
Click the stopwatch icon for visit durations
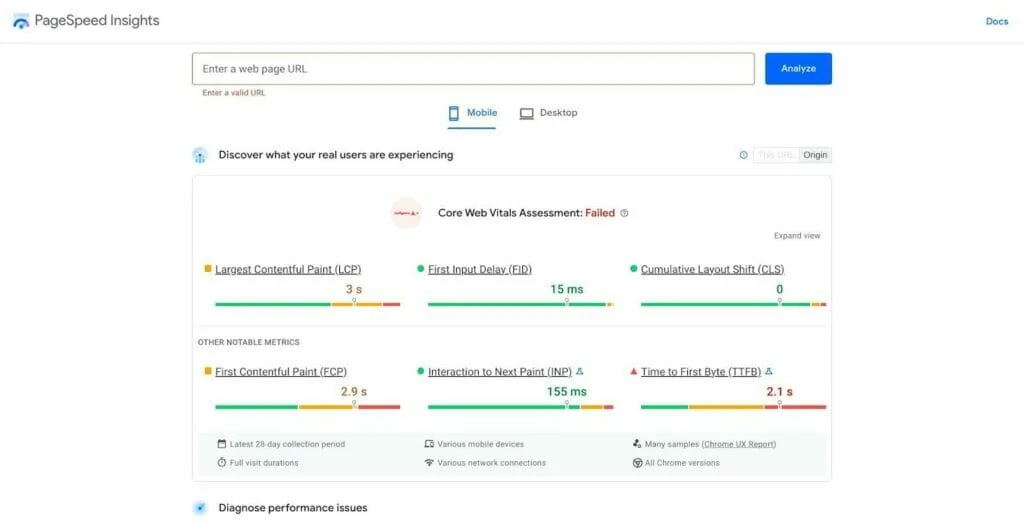point(221,462)
